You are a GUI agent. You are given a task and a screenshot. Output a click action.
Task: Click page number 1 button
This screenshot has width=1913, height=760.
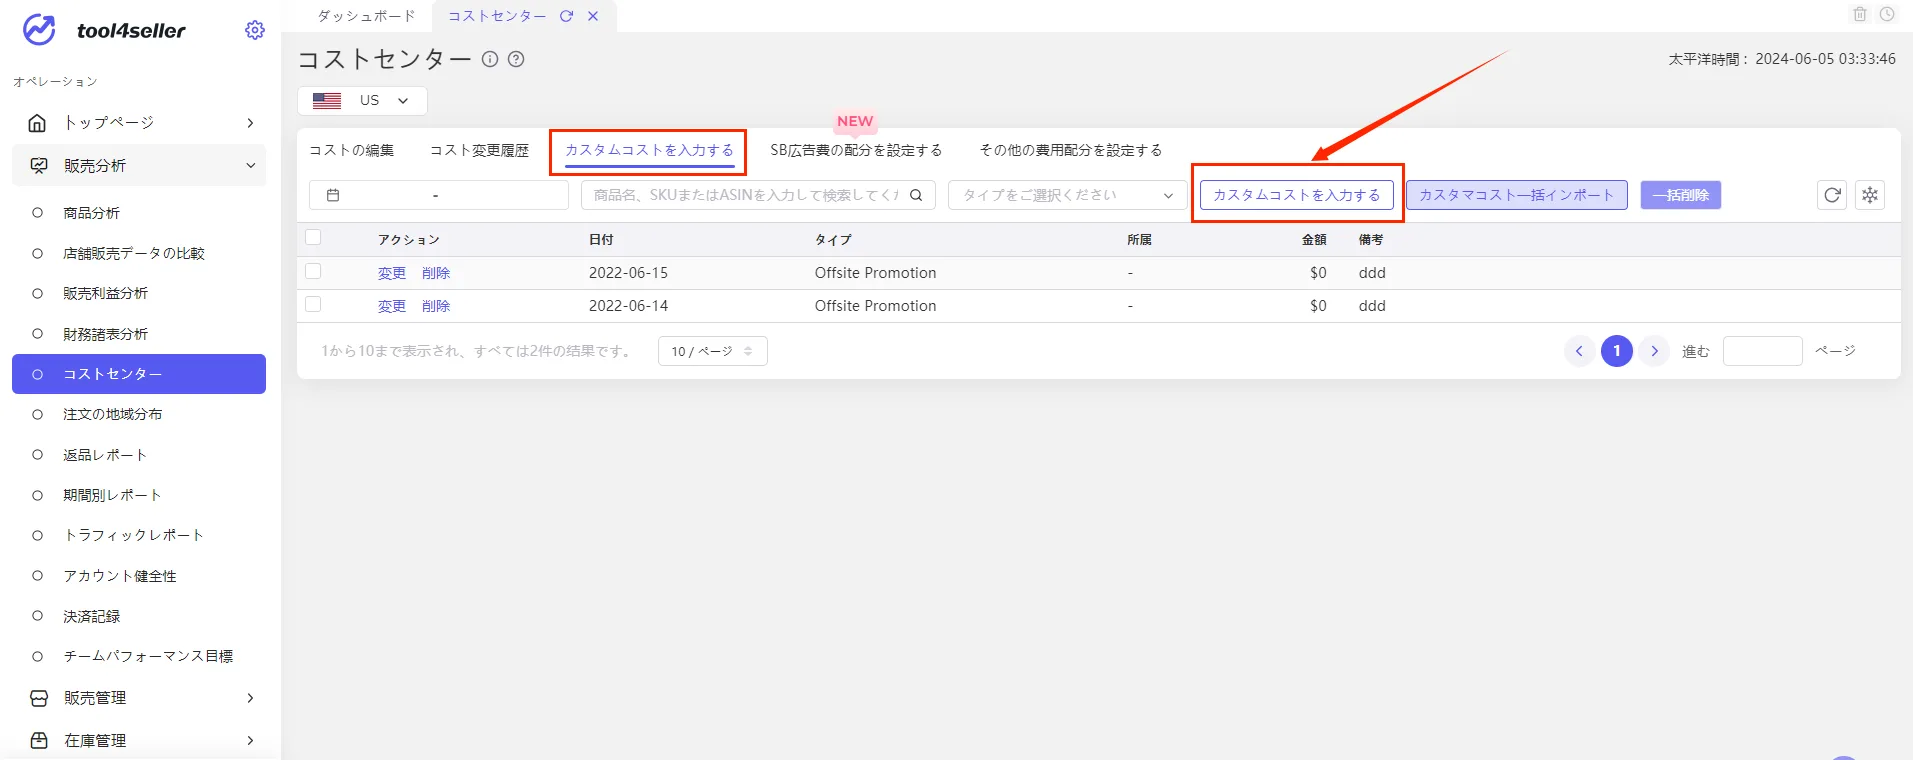click(1617, 351)
